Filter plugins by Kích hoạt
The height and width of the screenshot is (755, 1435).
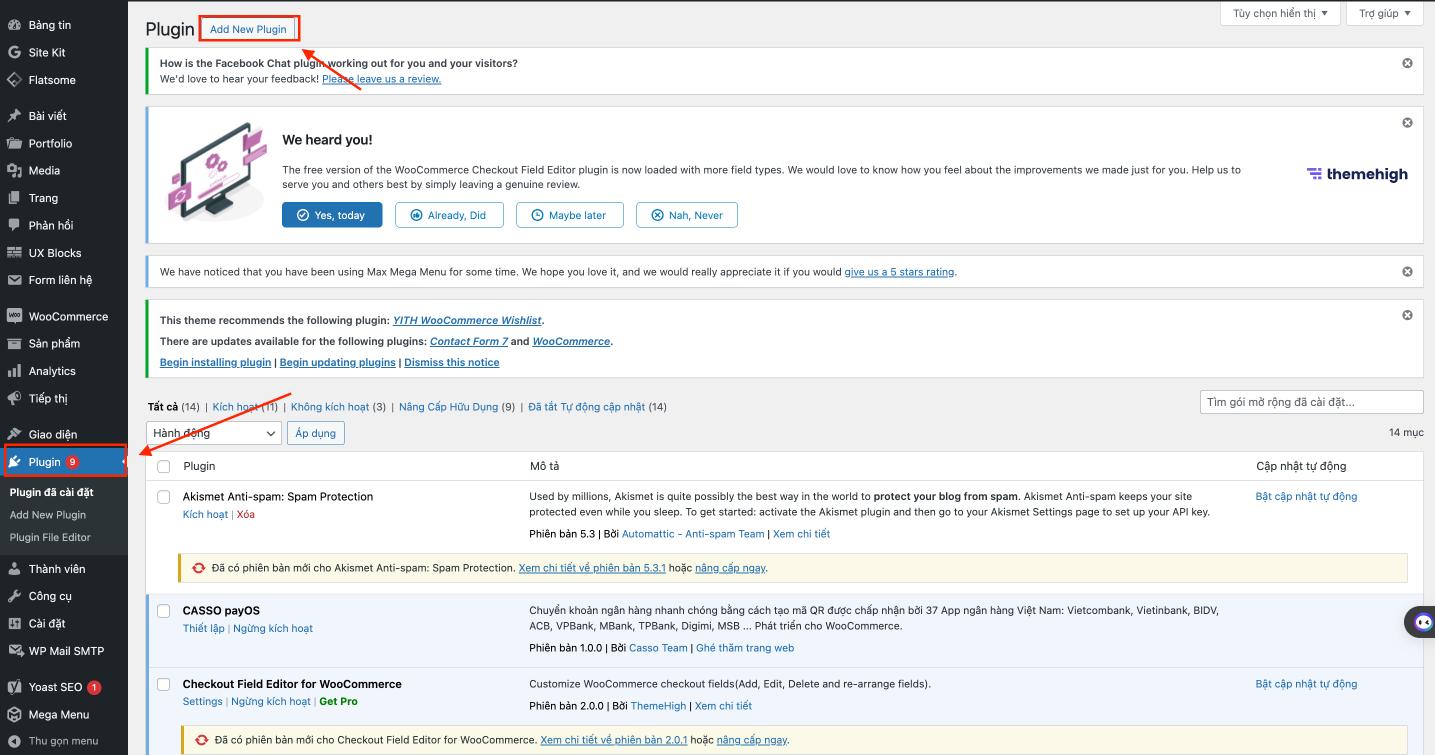[236, 407]
